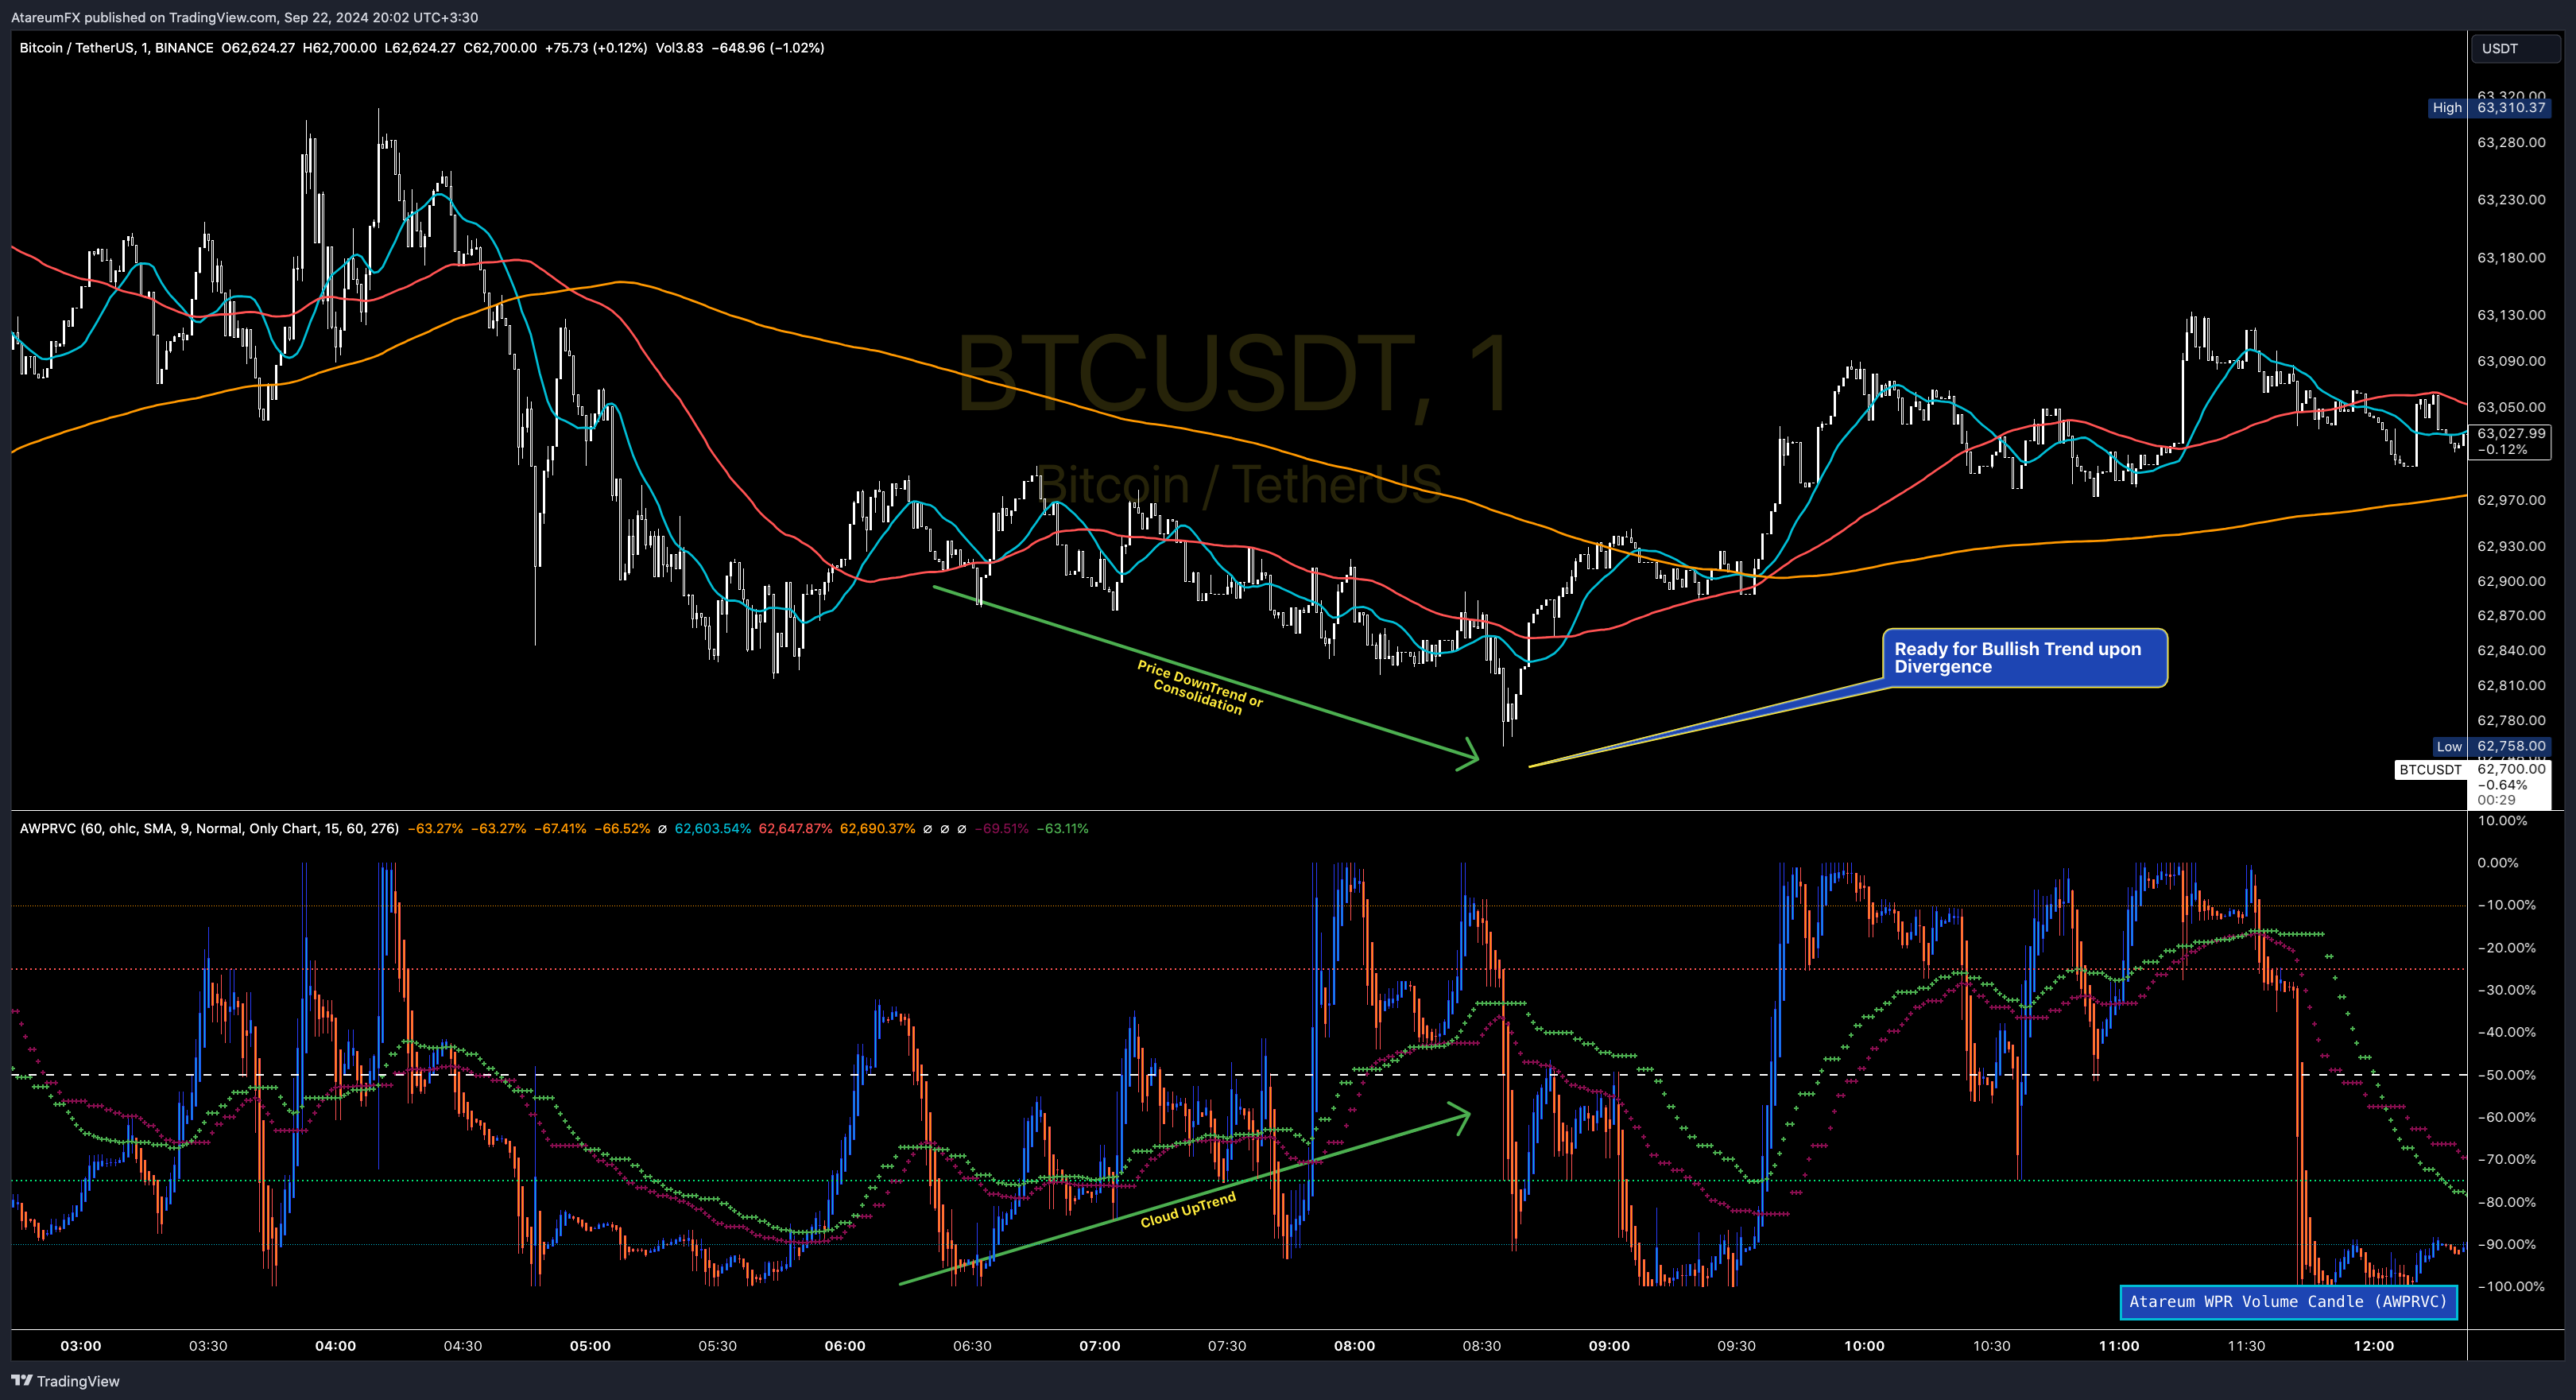Click the −66.52% indicator value

click(622, 829)
